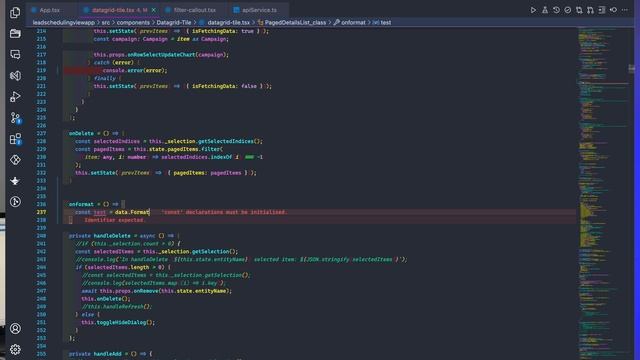Image resolution: width=640 pixels, height=360 pixels.
Task: Open the folder view icon in activity bar
Action: click(15, 33)
